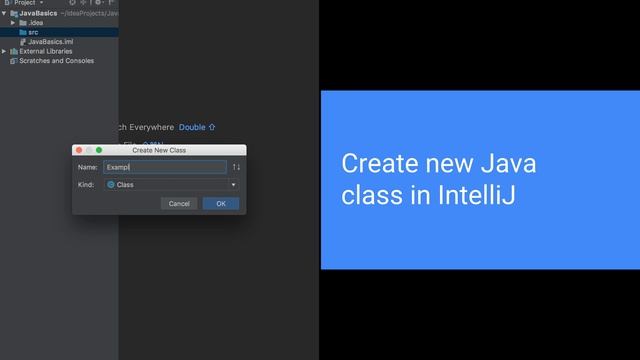Select the JavaBasics project root node
This screenshot has width=640, height=360.
pos(38,13)
